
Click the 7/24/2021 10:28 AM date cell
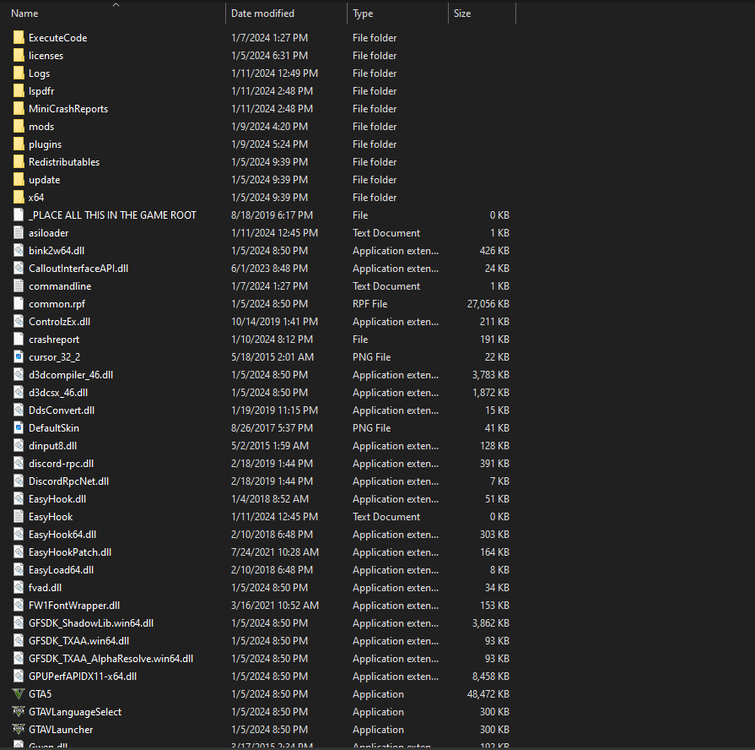tap(274, 552)
